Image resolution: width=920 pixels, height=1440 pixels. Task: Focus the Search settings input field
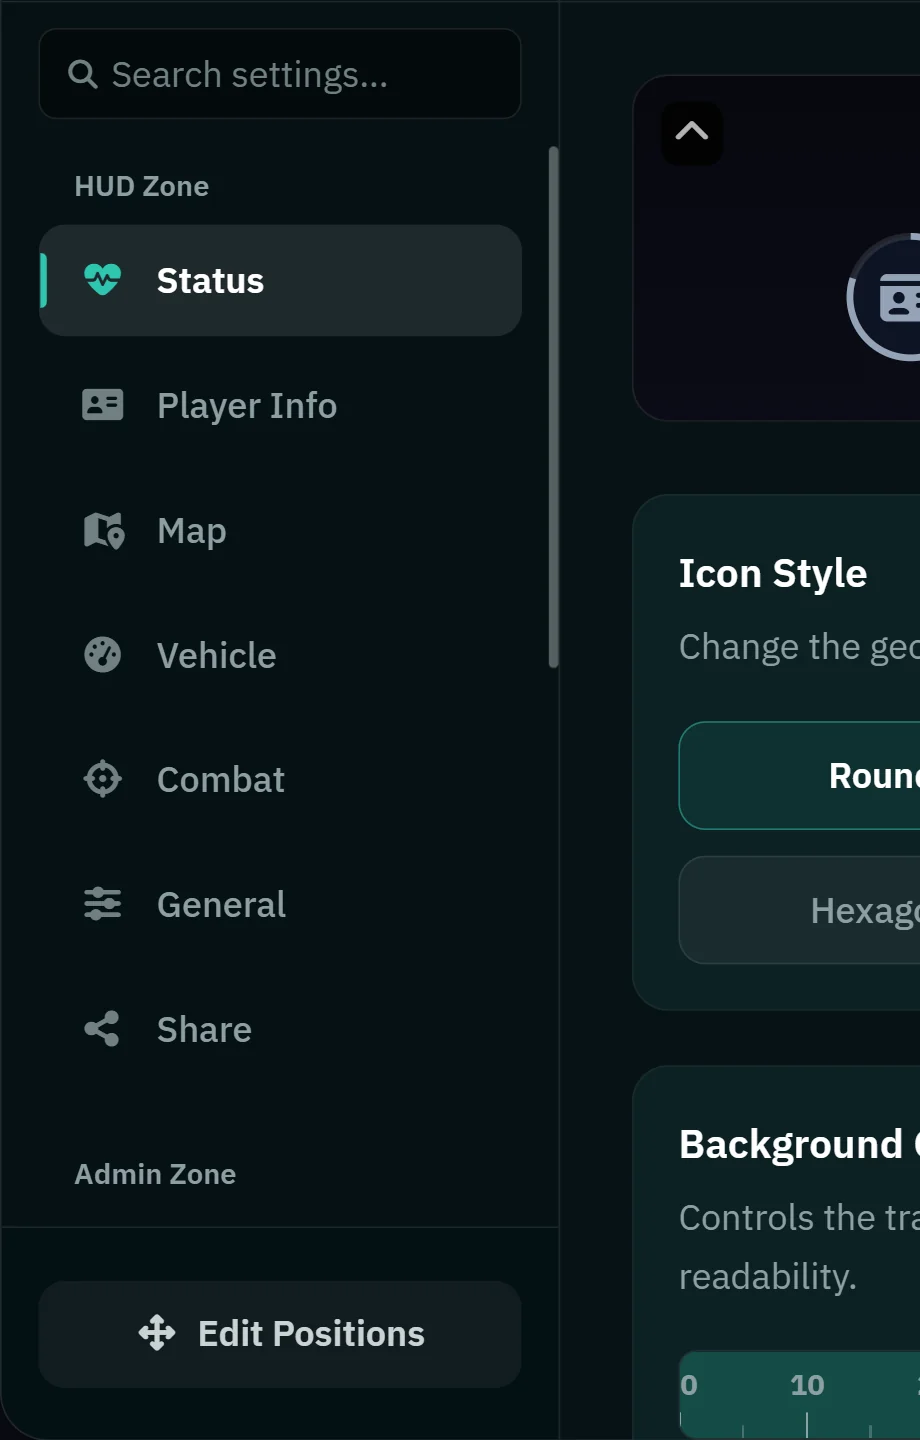[280, 74]
